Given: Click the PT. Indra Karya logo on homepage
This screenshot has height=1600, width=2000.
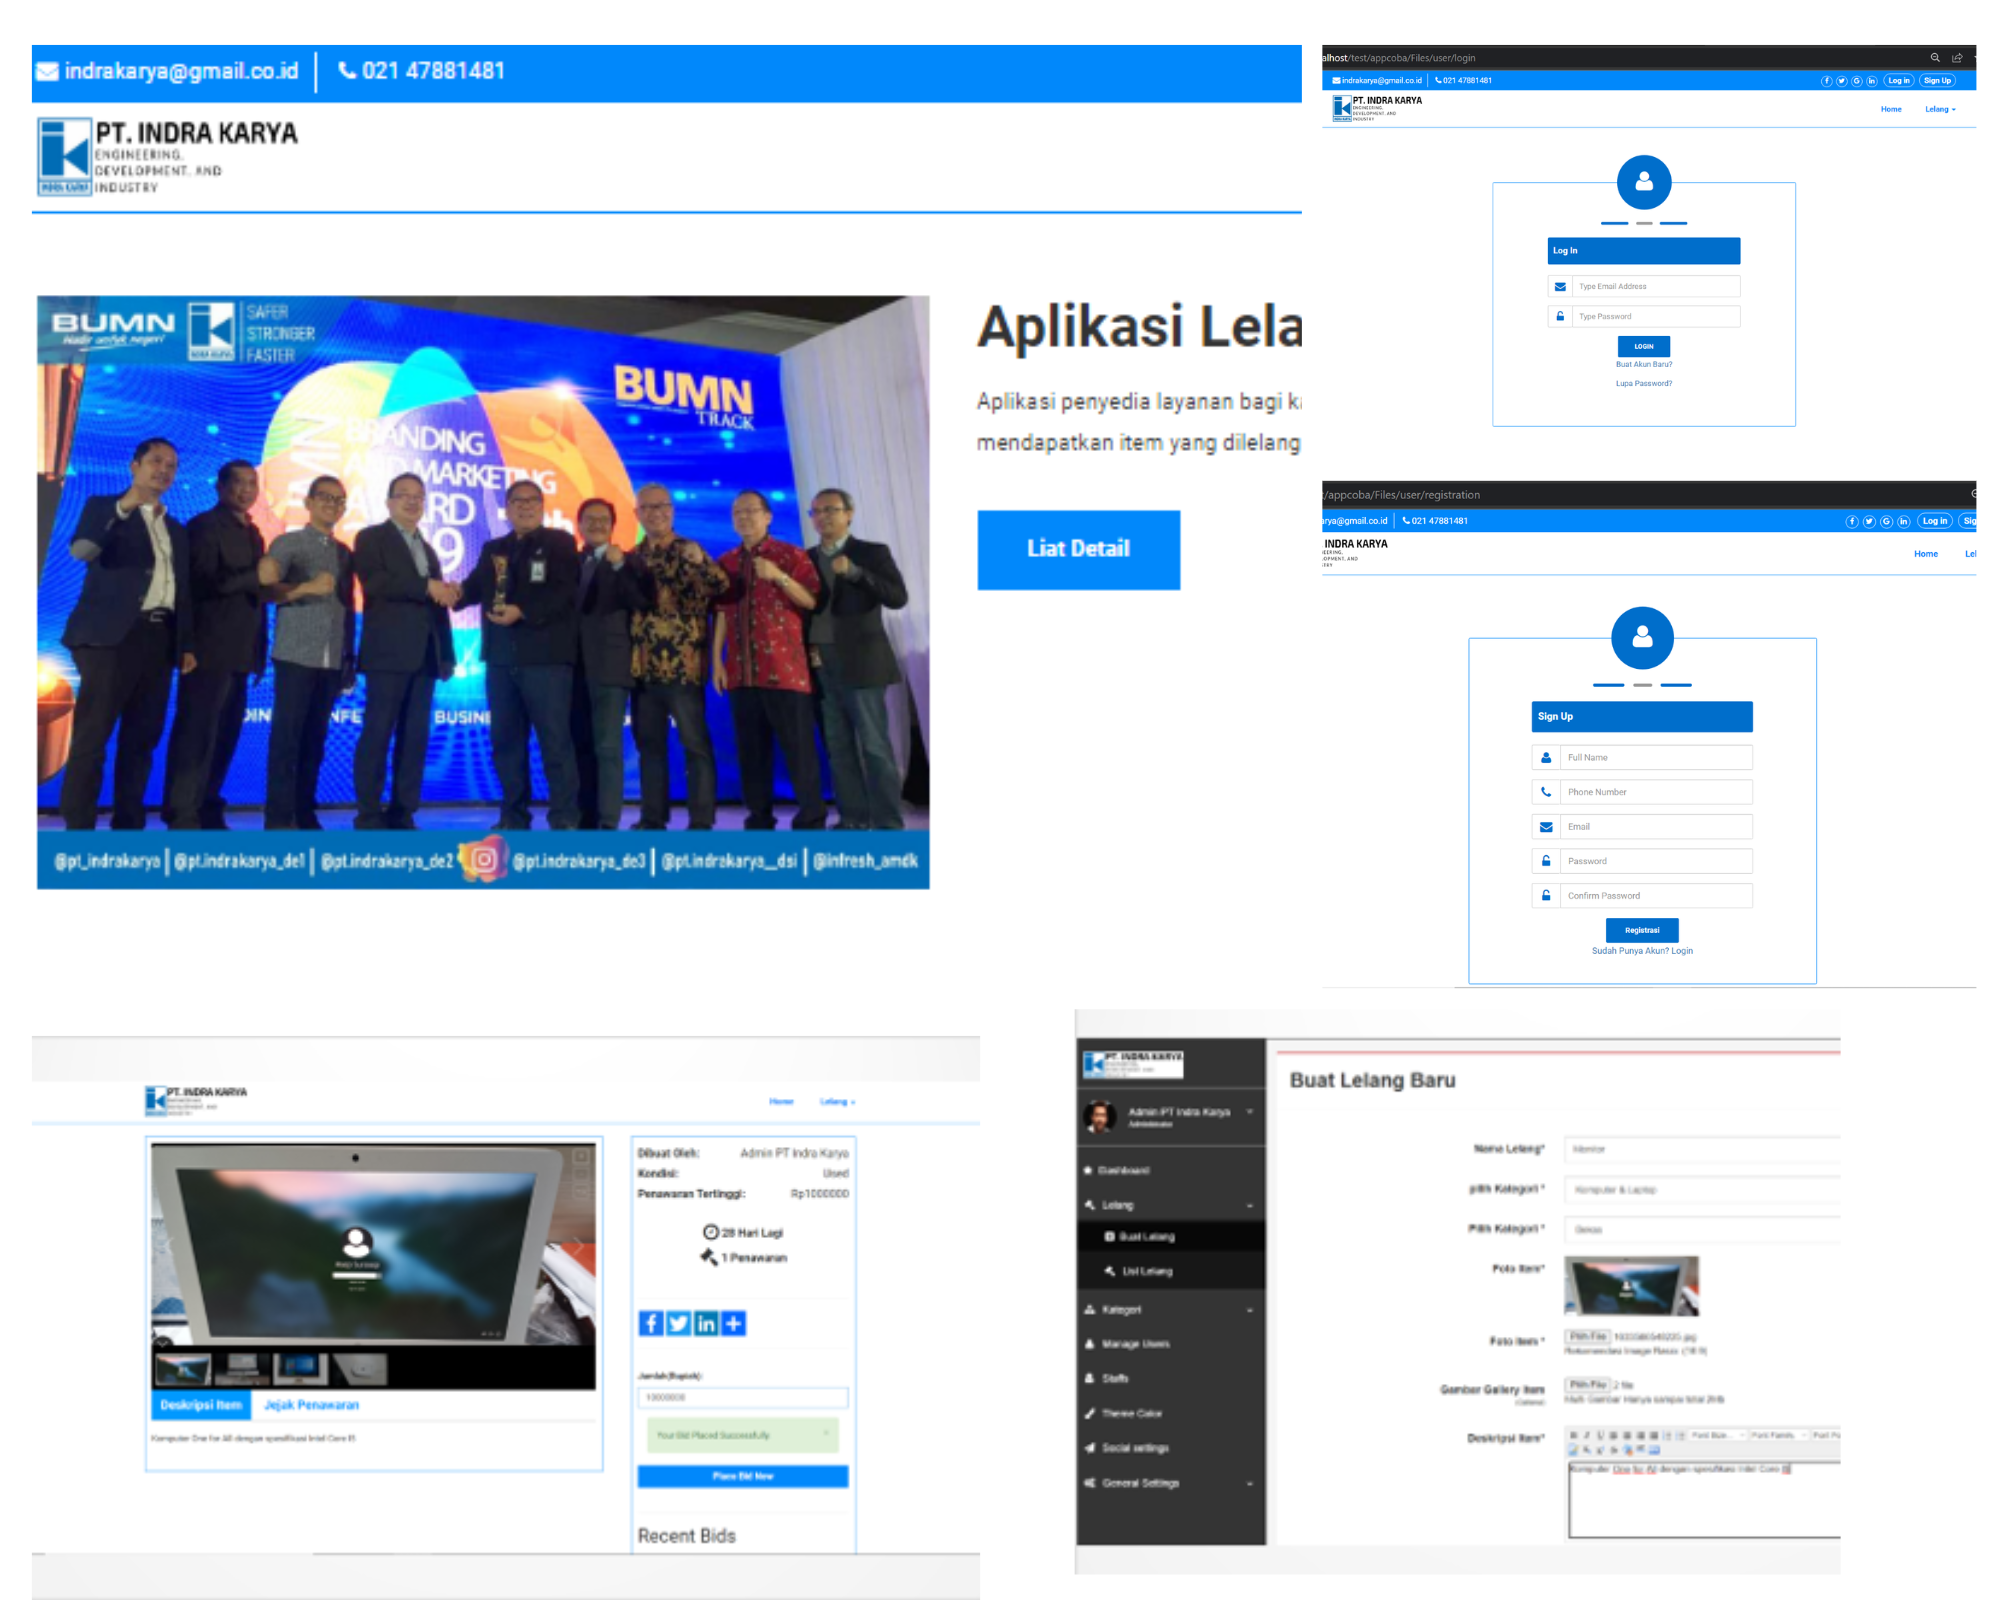Looking at the screenshot, I should (168, 157).
